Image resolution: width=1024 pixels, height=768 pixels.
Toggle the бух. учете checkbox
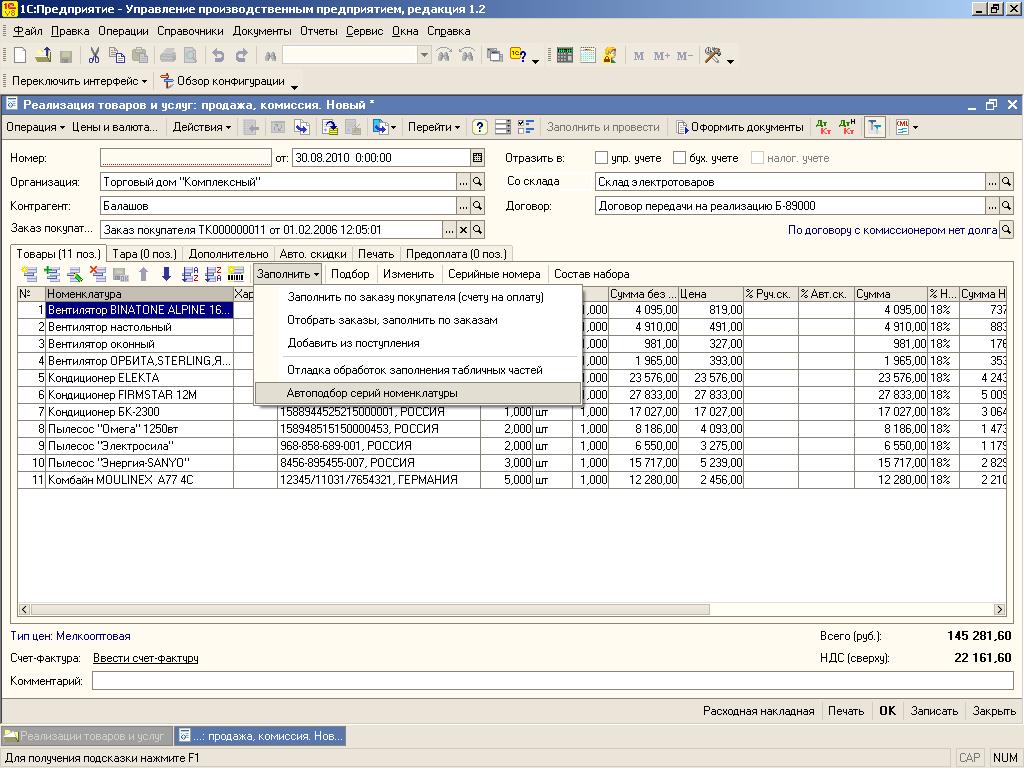coord(680,158)
